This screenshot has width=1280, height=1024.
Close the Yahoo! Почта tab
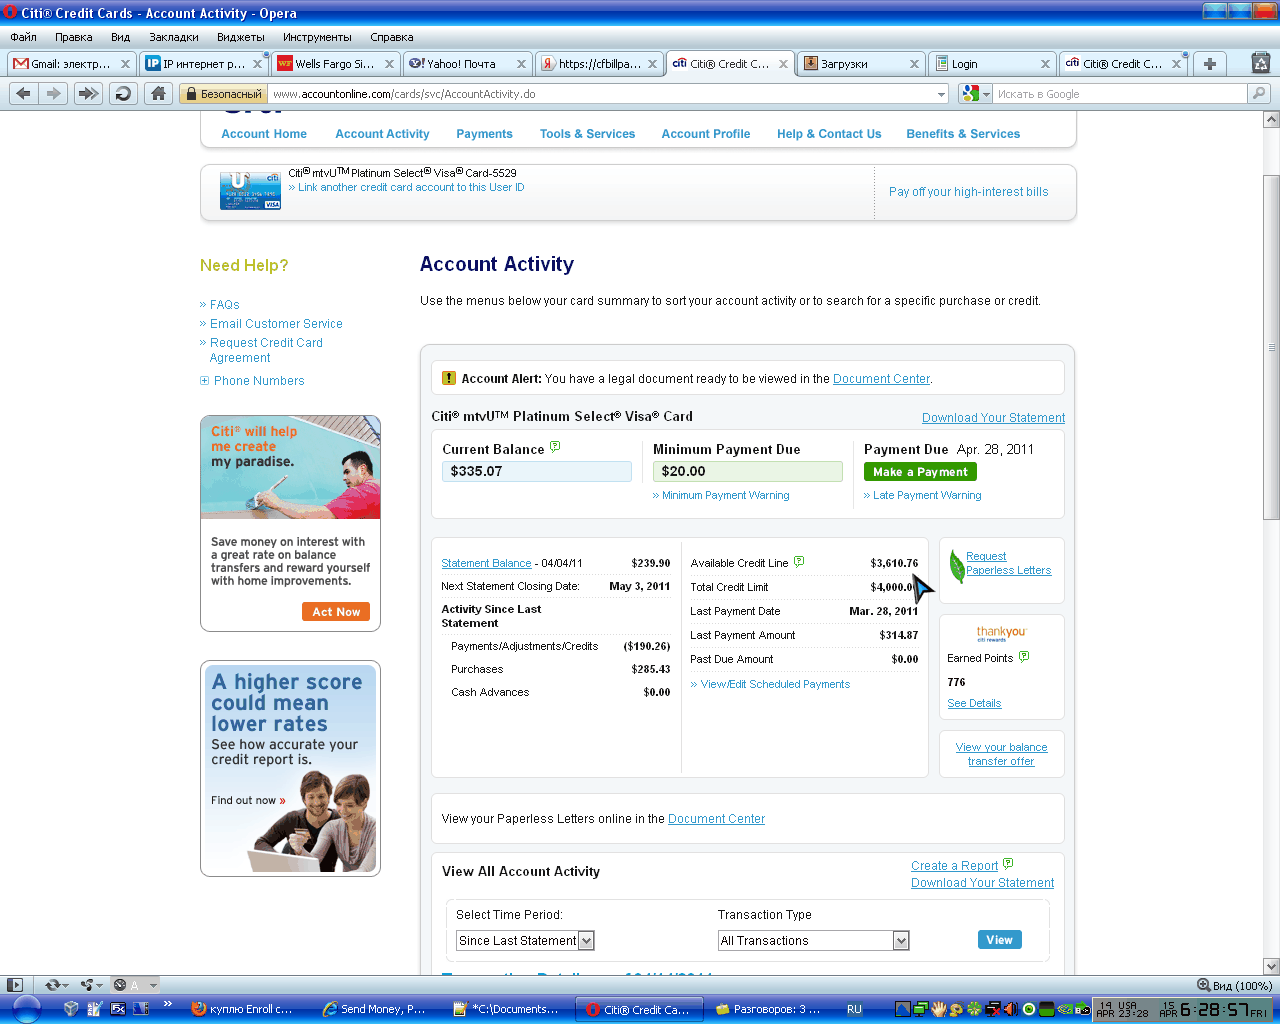point(521,63)
